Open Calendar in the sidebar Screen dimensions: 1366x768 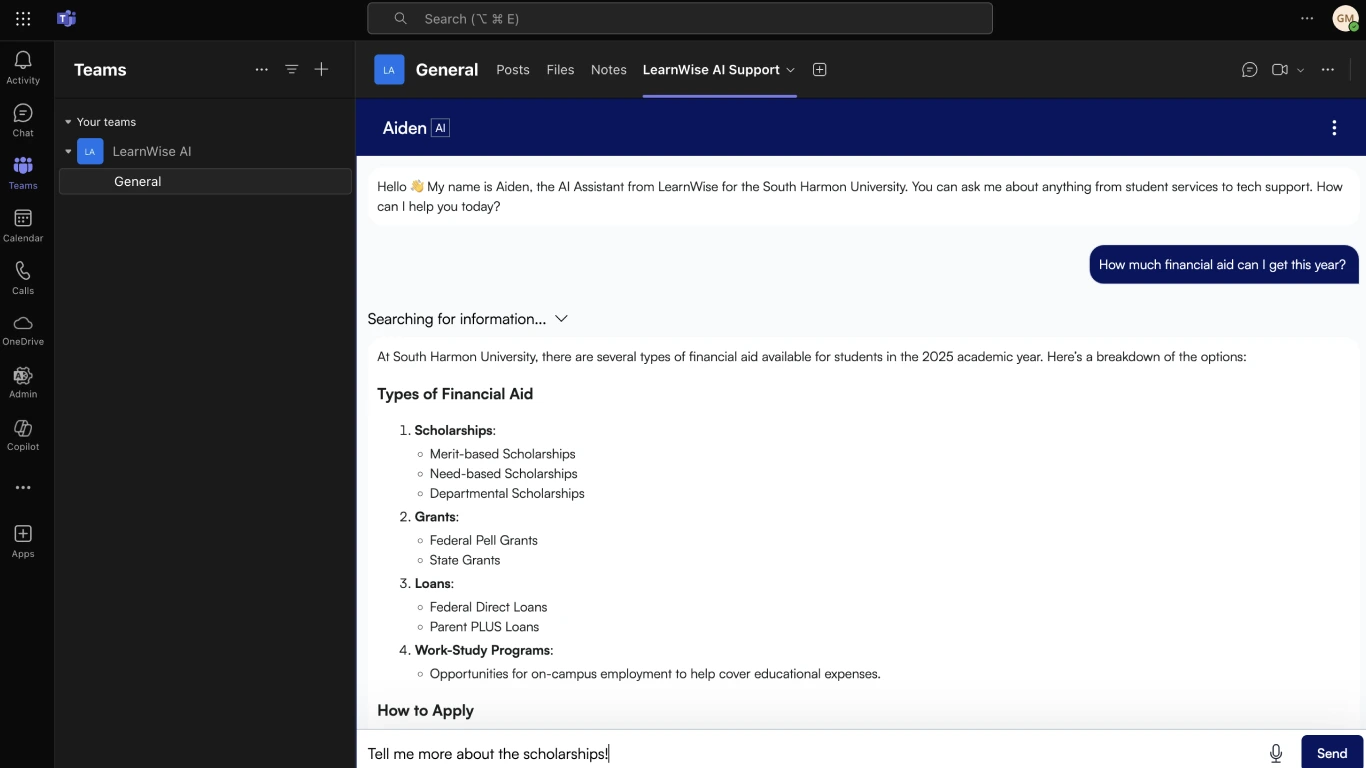click(x=23, y=225)
